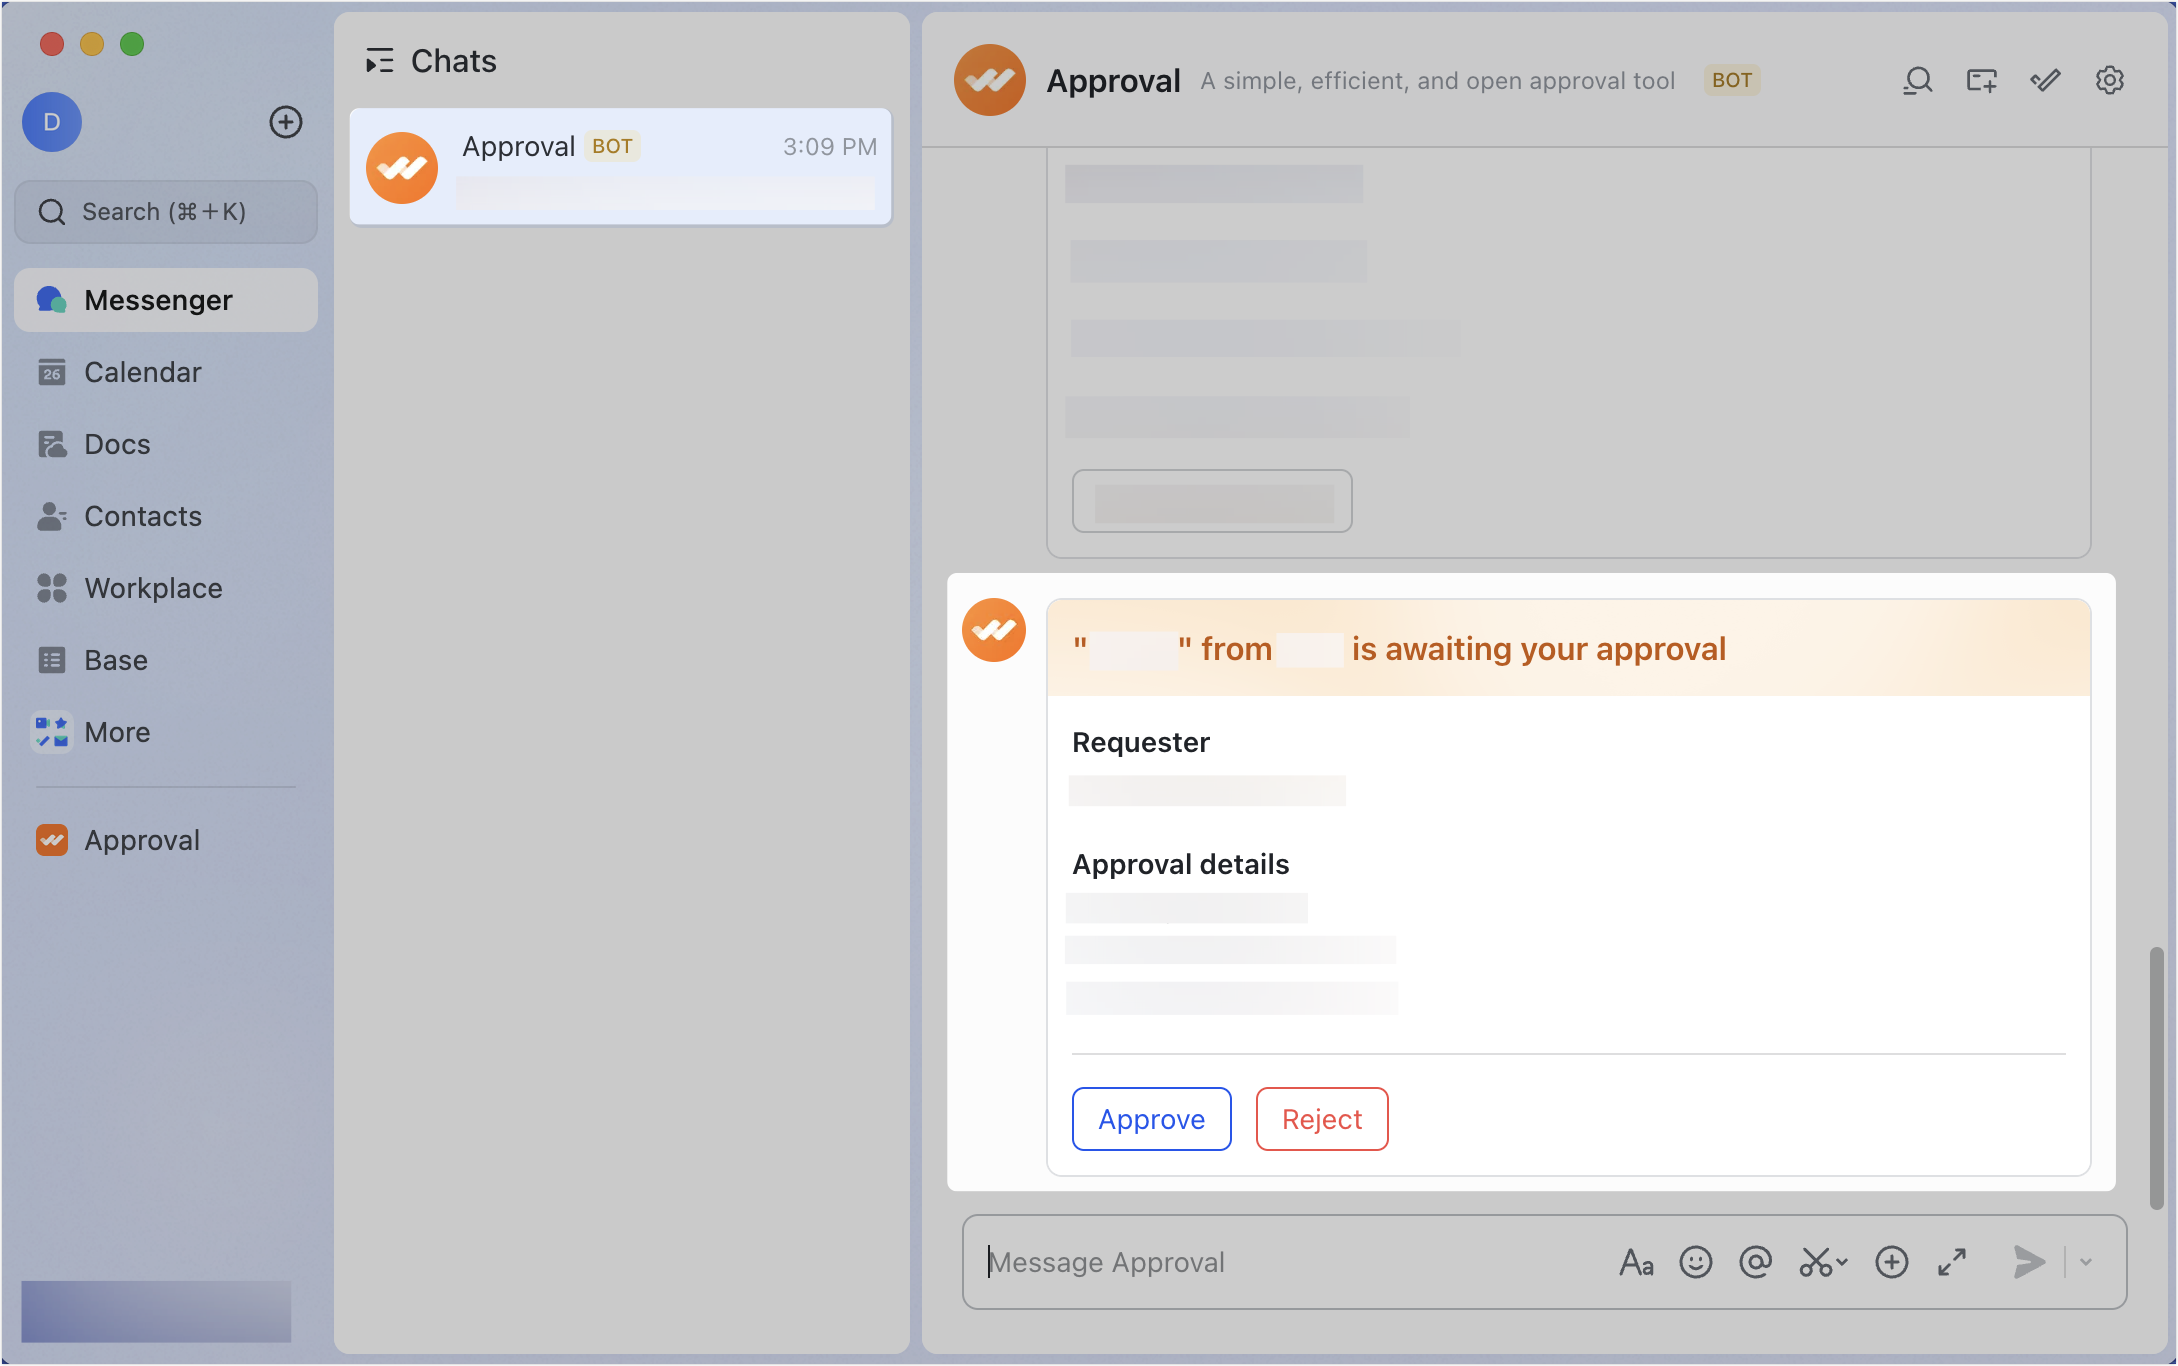Open the Approval app settings gear
This screenshot has width=2178, height=1366.
[x=2109, y=80]
